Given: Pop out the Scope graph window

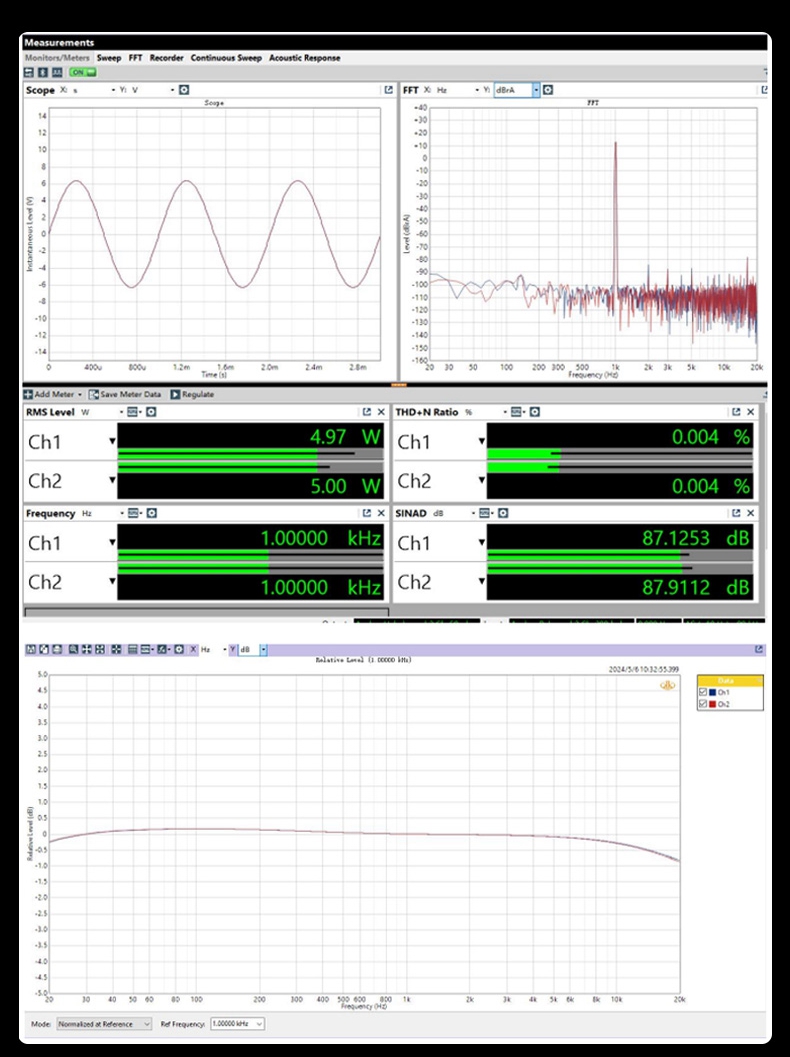Looking at the screenshot, I should coord(387,90).
